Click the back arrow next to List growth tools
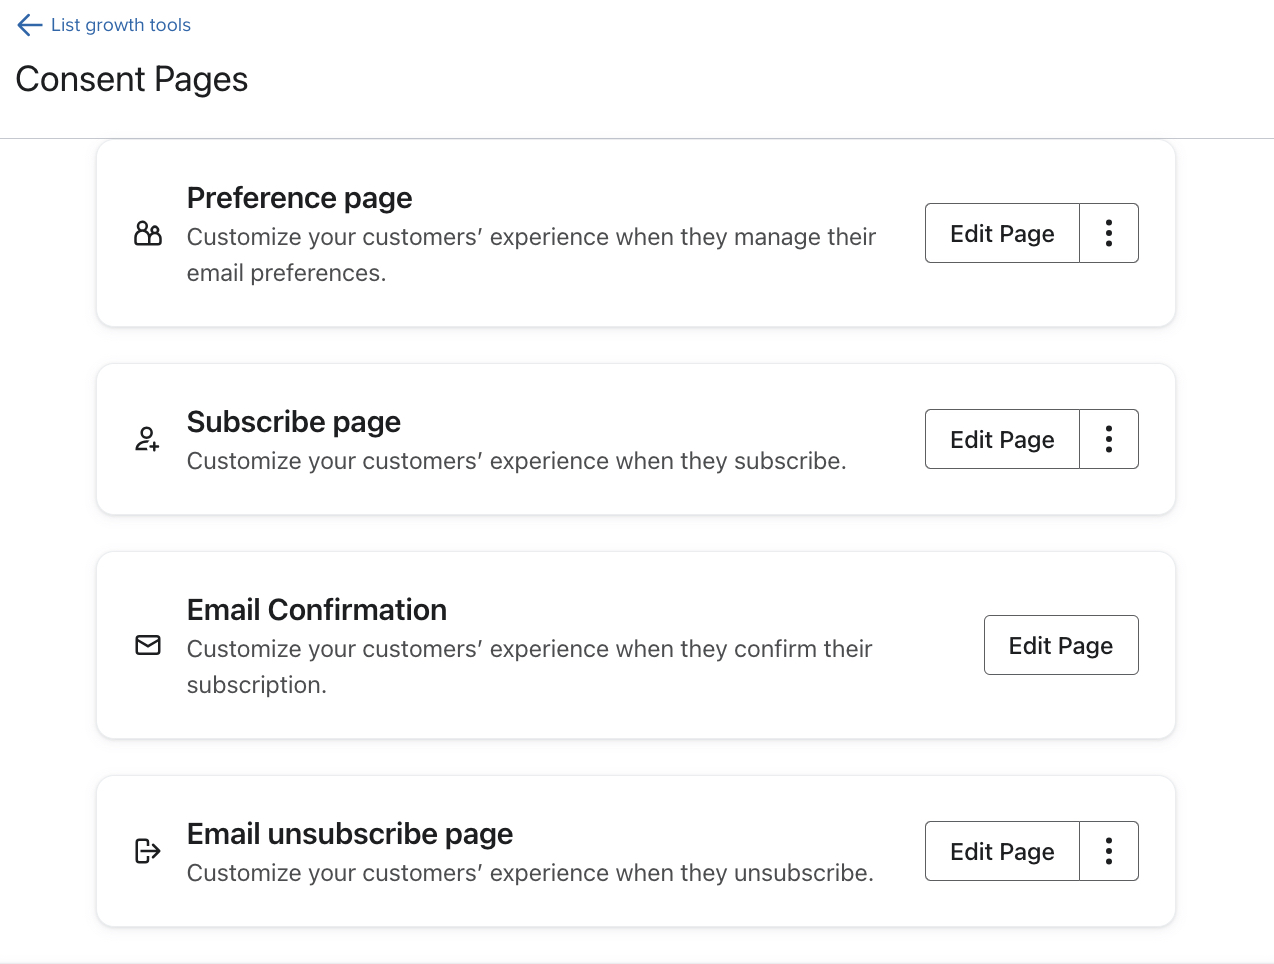1274x964 pixels. point(28,24)
